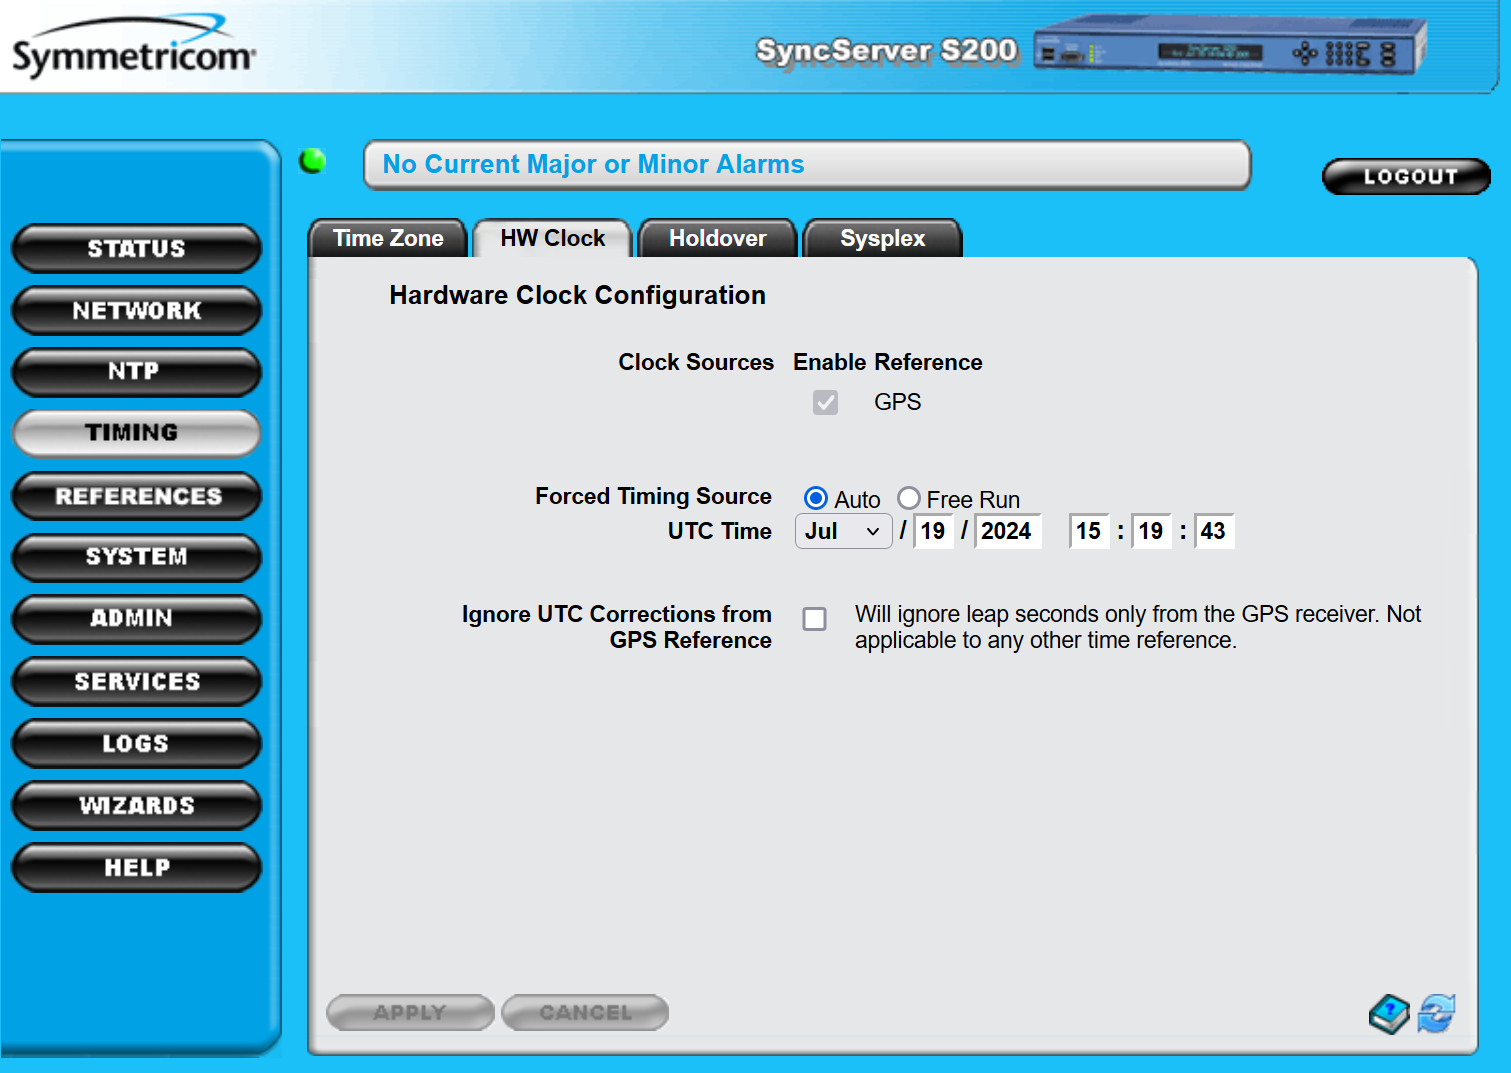Click the Symmetricom logo
The width and height of the screenshot is (1511, 1073).
point(134,47)
